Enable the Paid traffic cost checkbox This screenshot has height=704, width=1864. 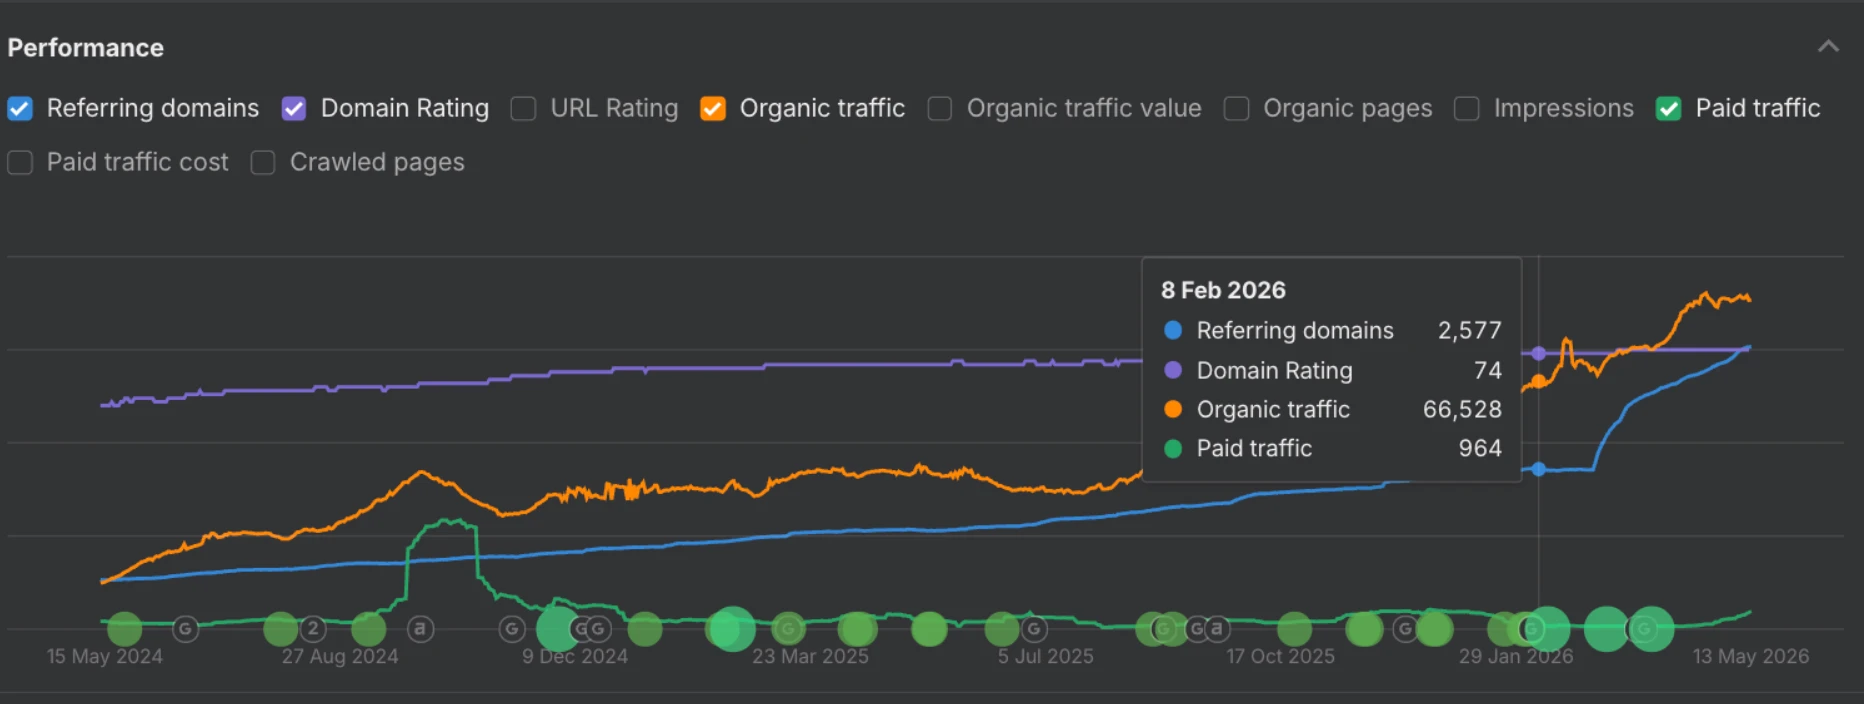[x=20, y=163]
